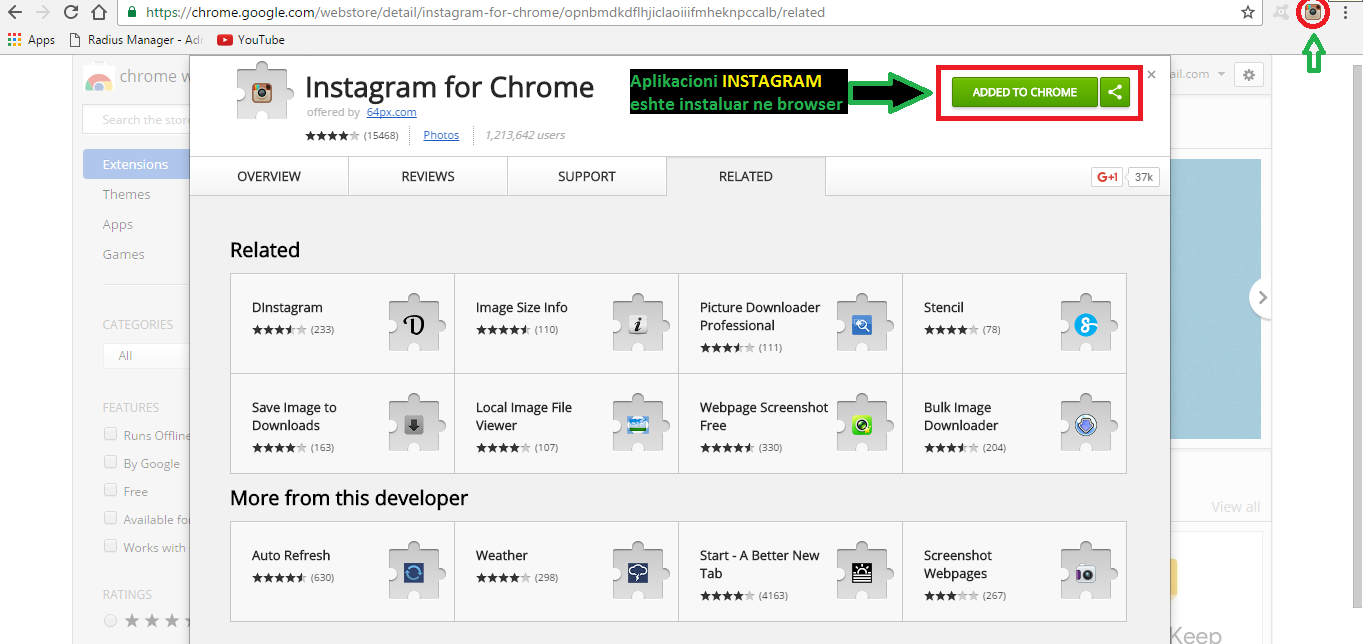The image size is (1366, 644).
Task: Click the address bar URL
Action: click(x=485, y=13)
